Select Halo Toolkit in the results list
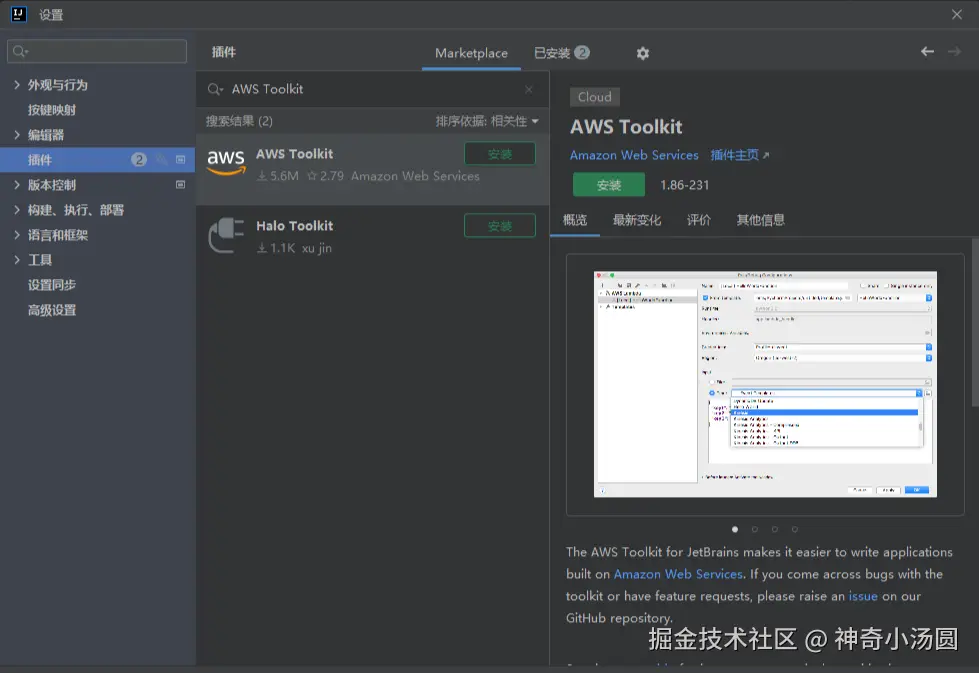This screenshot has width=979, height=673. coord(373,241)
